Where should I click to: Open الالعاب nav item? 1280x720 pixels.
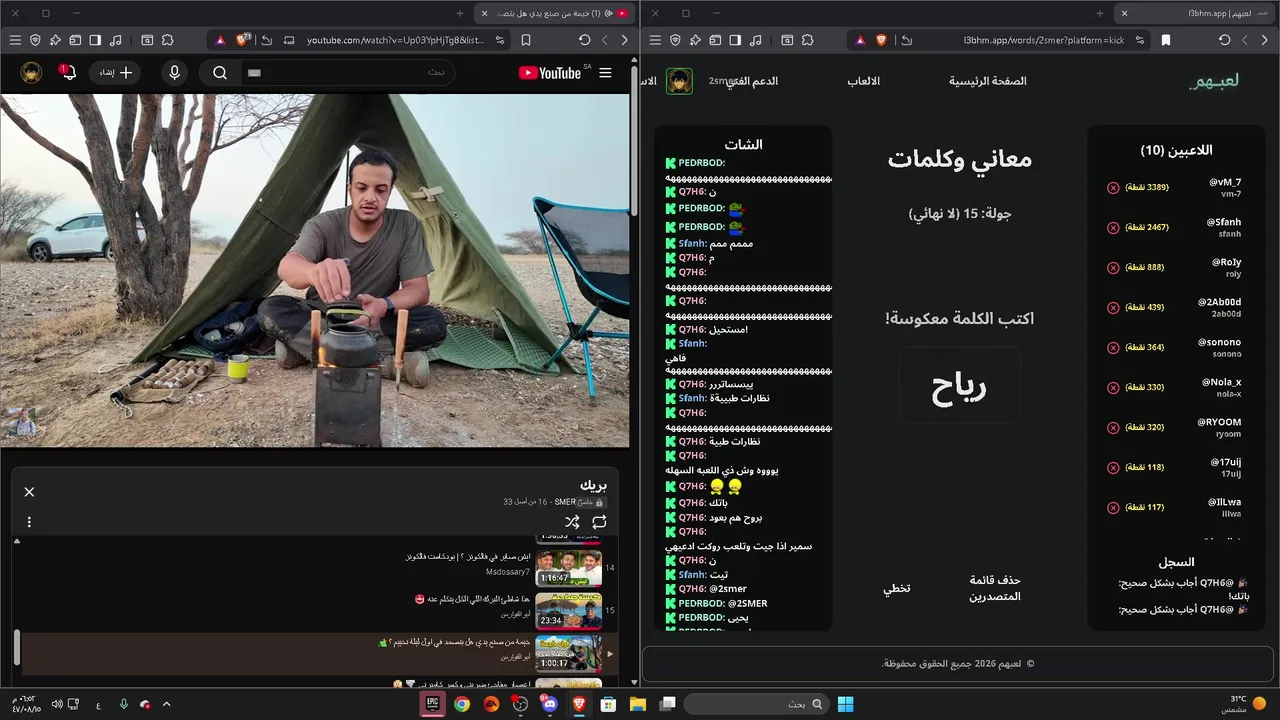(864, 81)
